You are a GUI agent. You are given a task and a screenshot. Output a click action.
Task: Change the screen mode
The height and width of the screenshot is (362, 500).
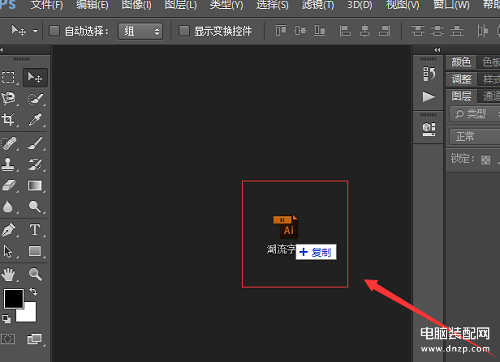pyautogui.click(x=35, y=339)
